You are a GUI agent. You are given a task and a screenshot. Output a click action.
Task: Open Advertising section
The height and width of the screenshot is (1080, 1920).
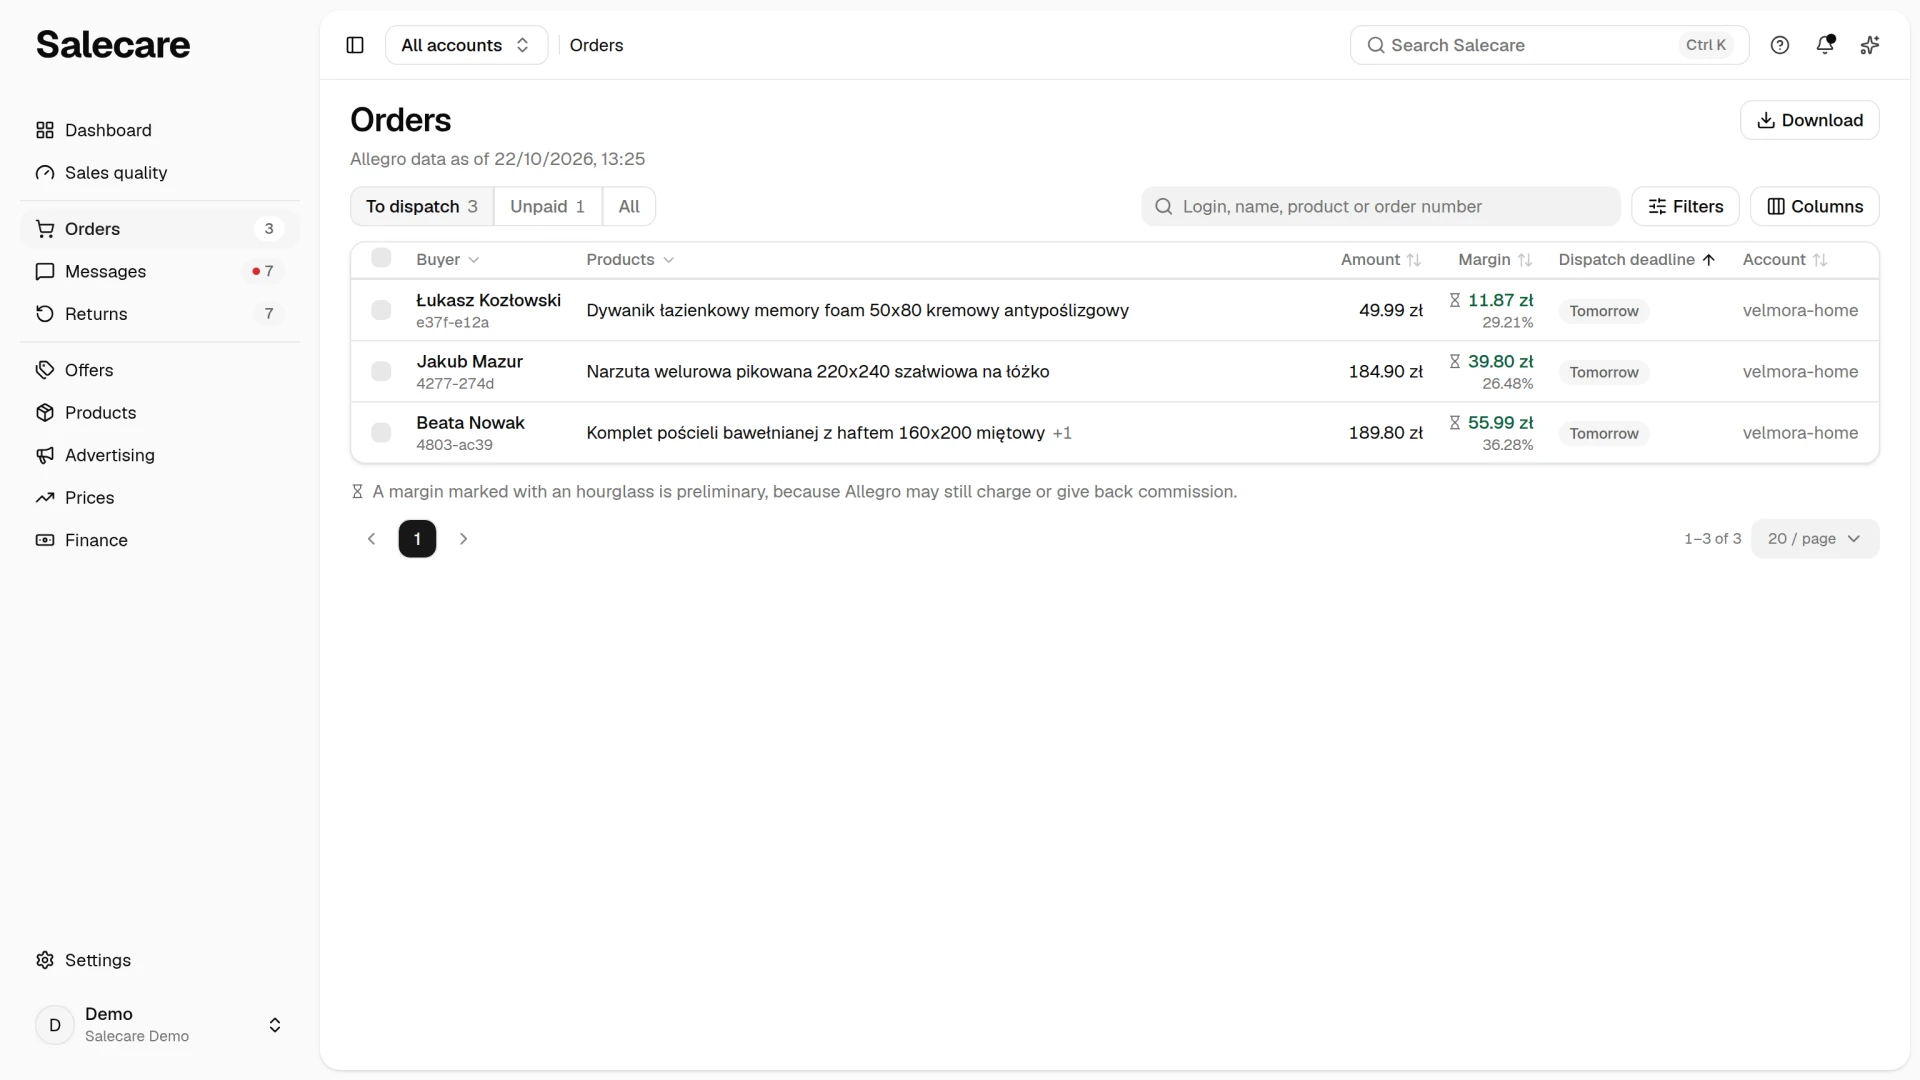click(x=160, y=455)
